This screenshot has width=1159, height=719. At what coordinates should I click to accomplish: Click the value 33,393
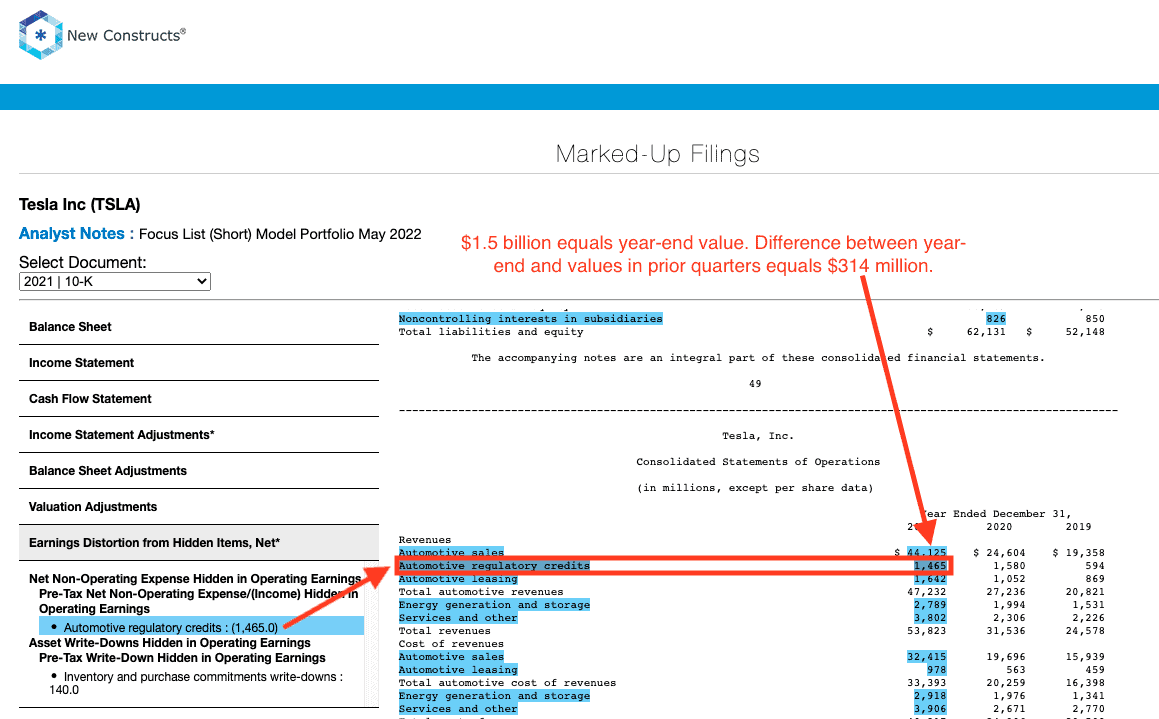[927, 683]
